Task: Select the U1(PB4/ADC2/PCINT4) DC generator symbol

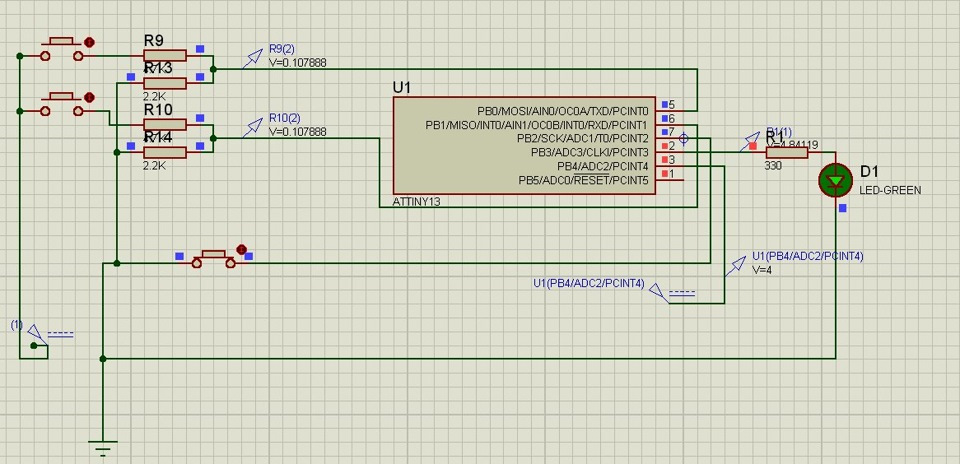Action: tap(672, 292)
